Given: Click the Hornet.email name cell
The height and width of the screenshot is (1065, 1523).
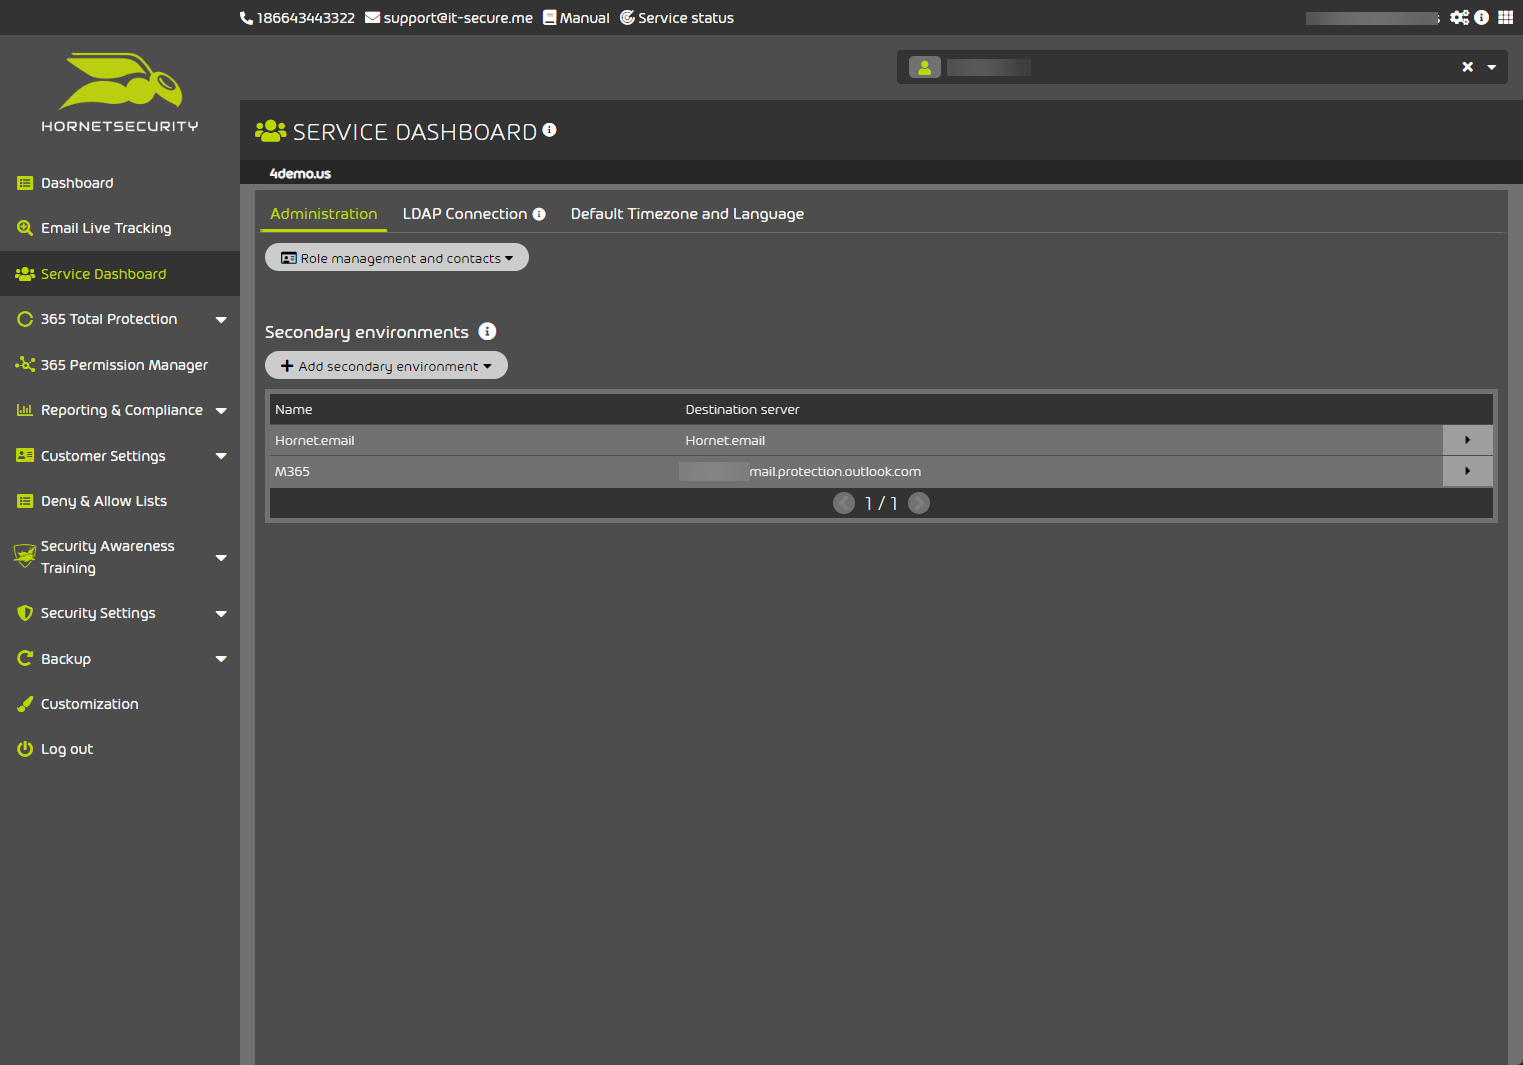Looking at the screenshot, I should click(314, 440).
